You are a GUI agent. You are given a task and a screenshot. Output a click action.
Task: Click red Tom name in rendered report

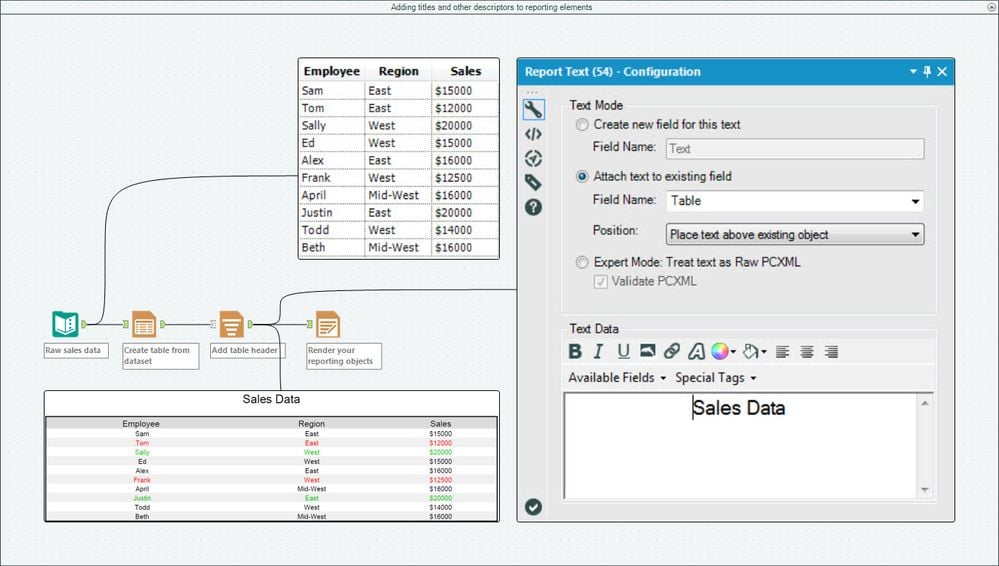click(x=142, y=443)
